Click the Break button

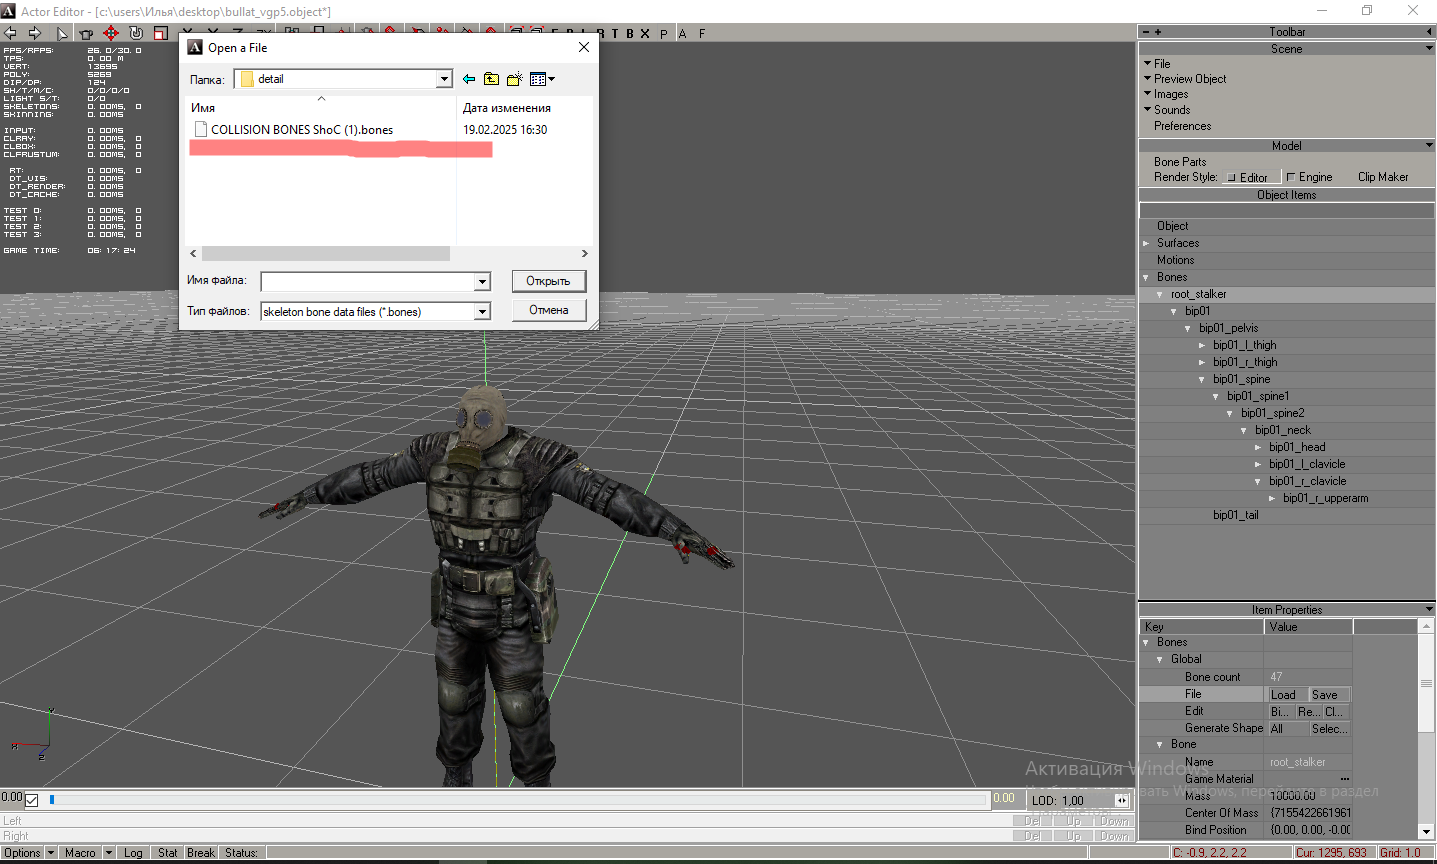[201, 853]
